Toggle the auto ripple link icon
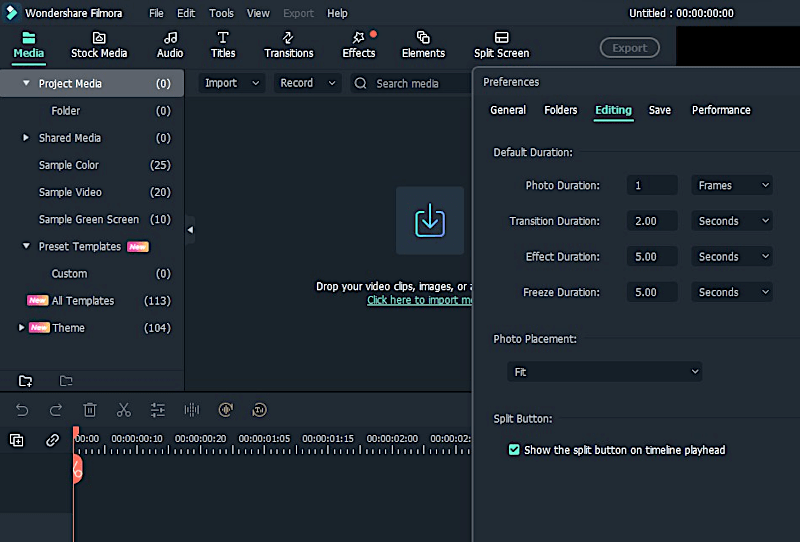Image resolution: width=800 pixels, height=542 pixels. pos(52,440)
